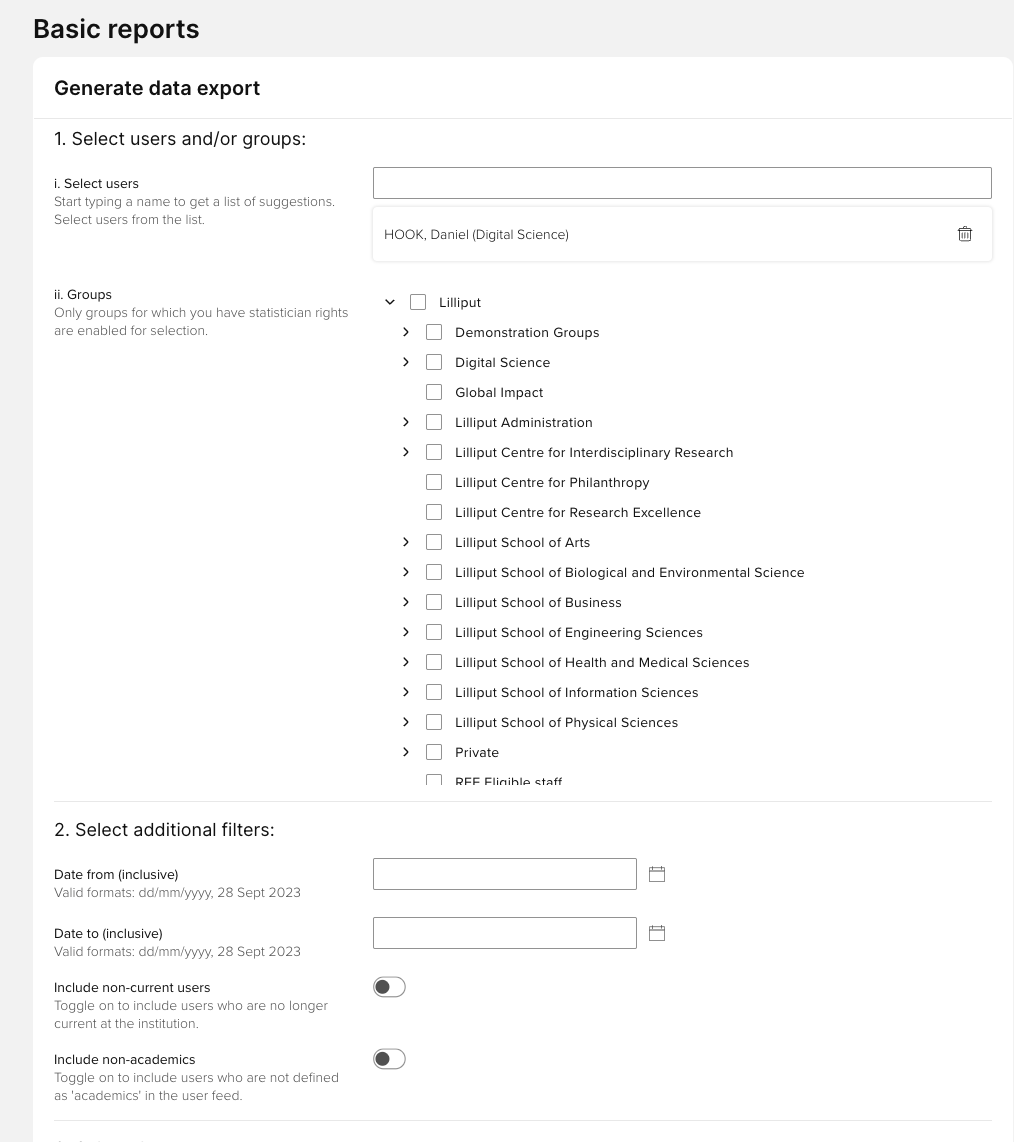Click the Select users search field
This screenshot has width=1014, height=1142.
682,183
